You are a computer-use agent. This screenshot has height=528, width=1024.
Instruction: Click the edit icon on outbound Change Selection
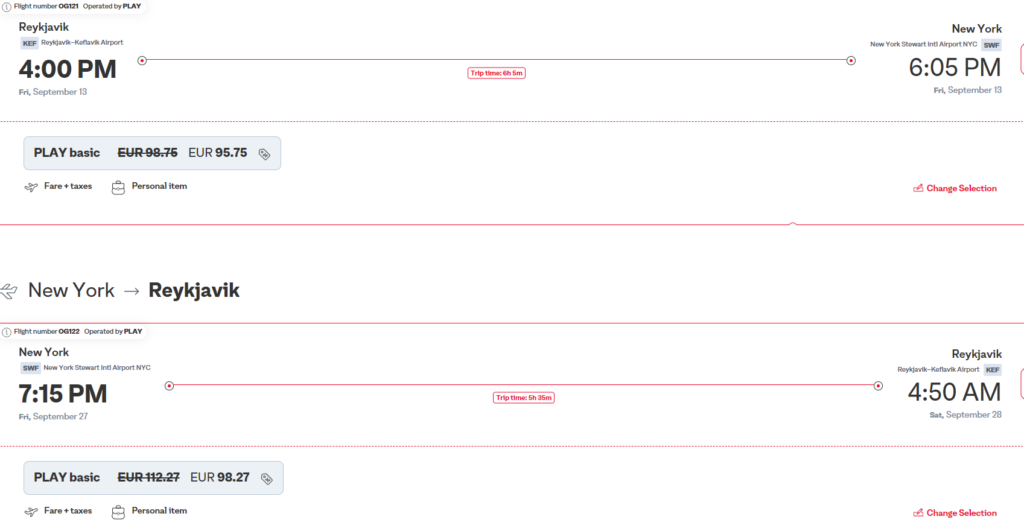click(x=918, y=188)
